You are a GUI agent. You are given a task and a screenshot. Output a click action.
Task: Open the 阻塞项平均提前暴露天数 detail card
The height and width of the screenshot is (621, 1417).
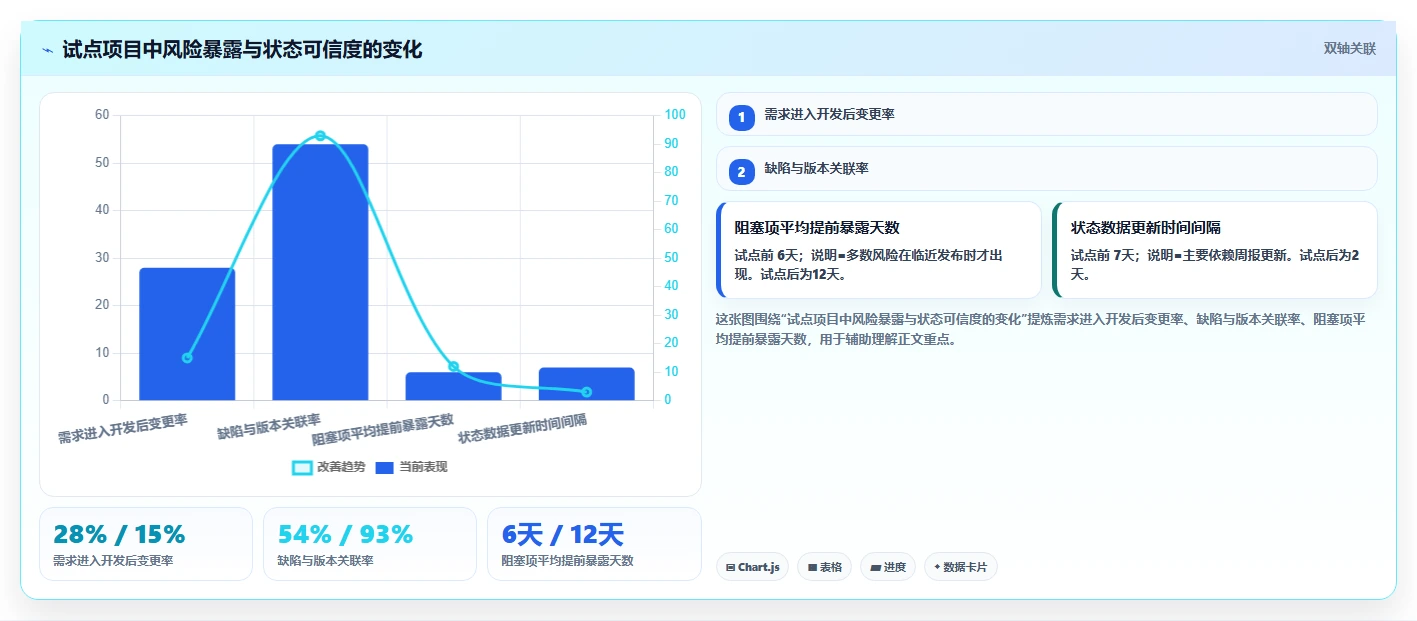(879, 250)
